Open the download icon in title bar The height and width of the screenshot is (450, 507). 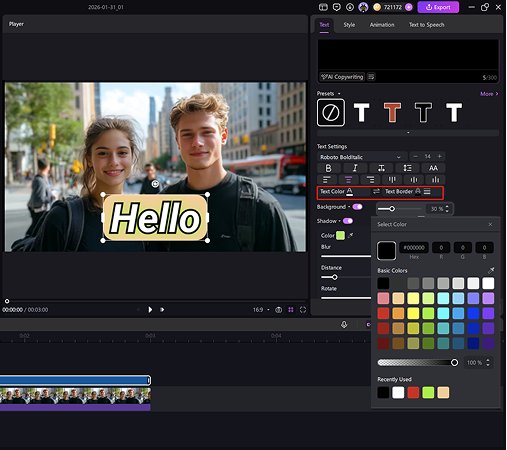click(x=350, y=7)
